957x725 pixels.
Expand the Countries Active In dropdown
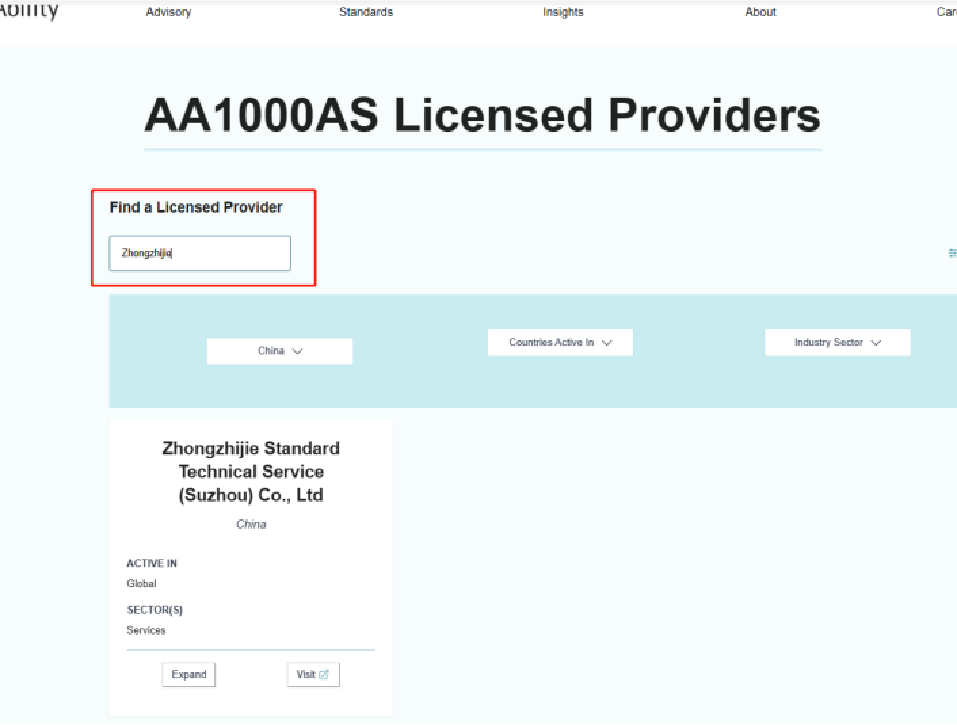560,343
